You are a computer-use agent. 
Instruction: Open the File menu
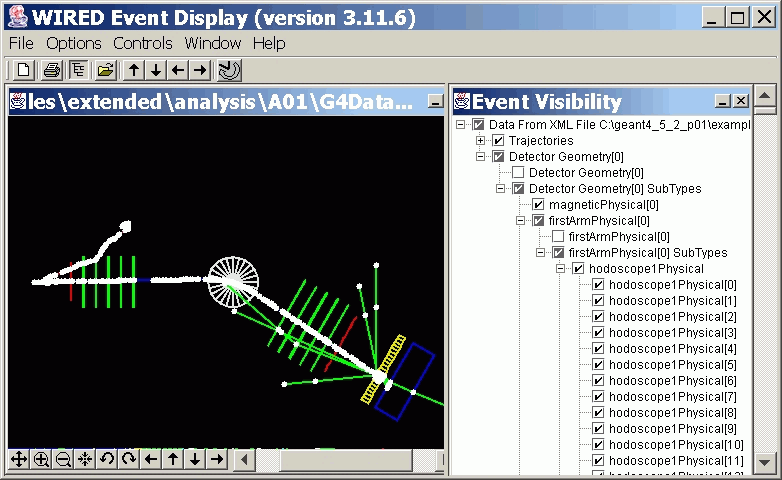[21, 43]
